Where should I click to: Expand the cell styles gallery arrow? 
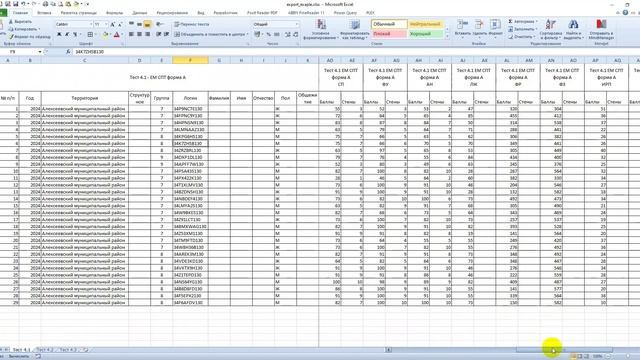447,37
